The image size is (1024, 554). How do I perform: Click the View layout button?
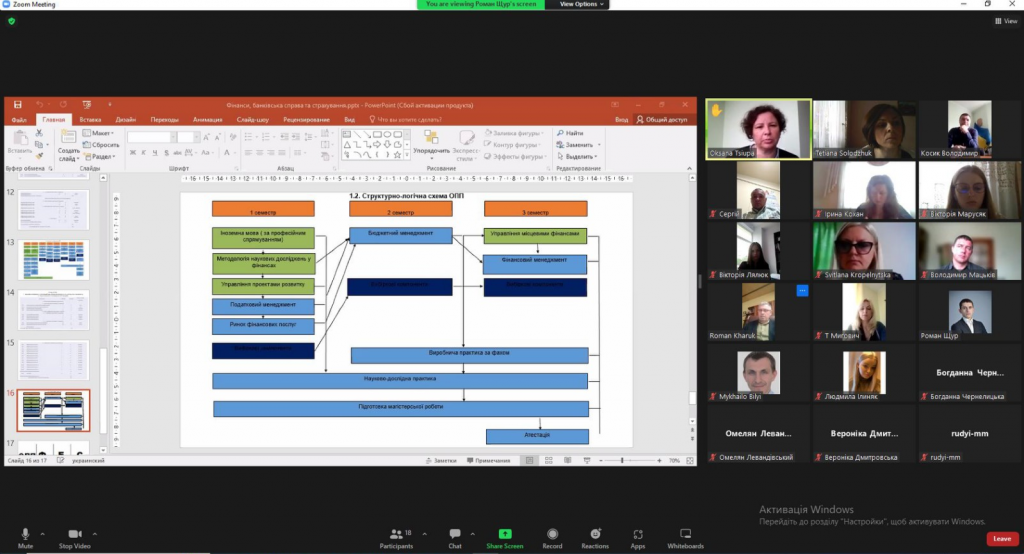pos(1005,21)
